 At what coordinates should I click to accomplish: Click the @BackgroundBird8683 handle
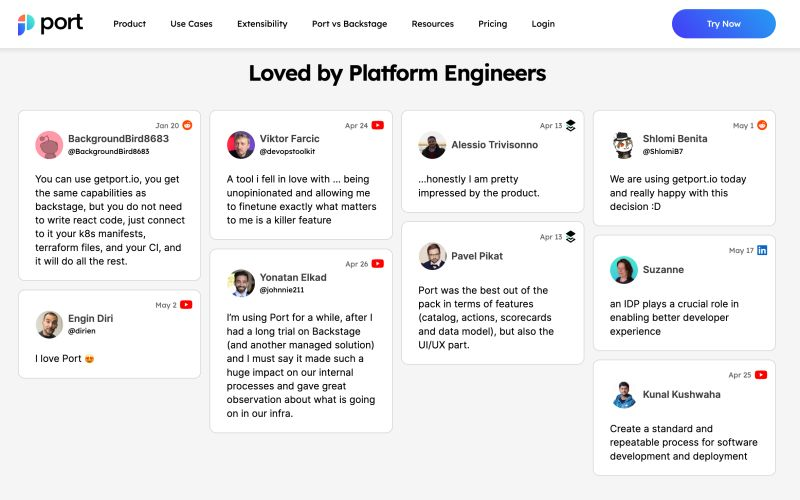pyautogui.click(x=109, y=152)
